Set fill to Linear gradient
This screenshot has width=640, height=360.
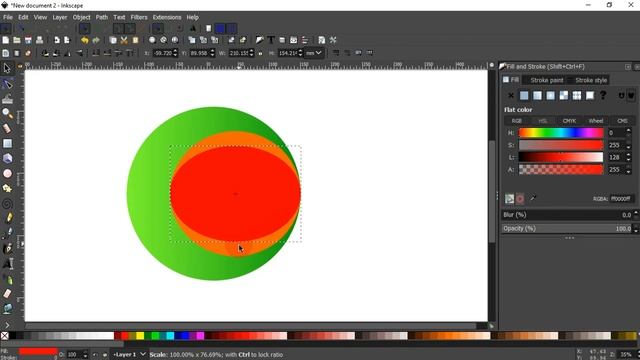point(537,96)
